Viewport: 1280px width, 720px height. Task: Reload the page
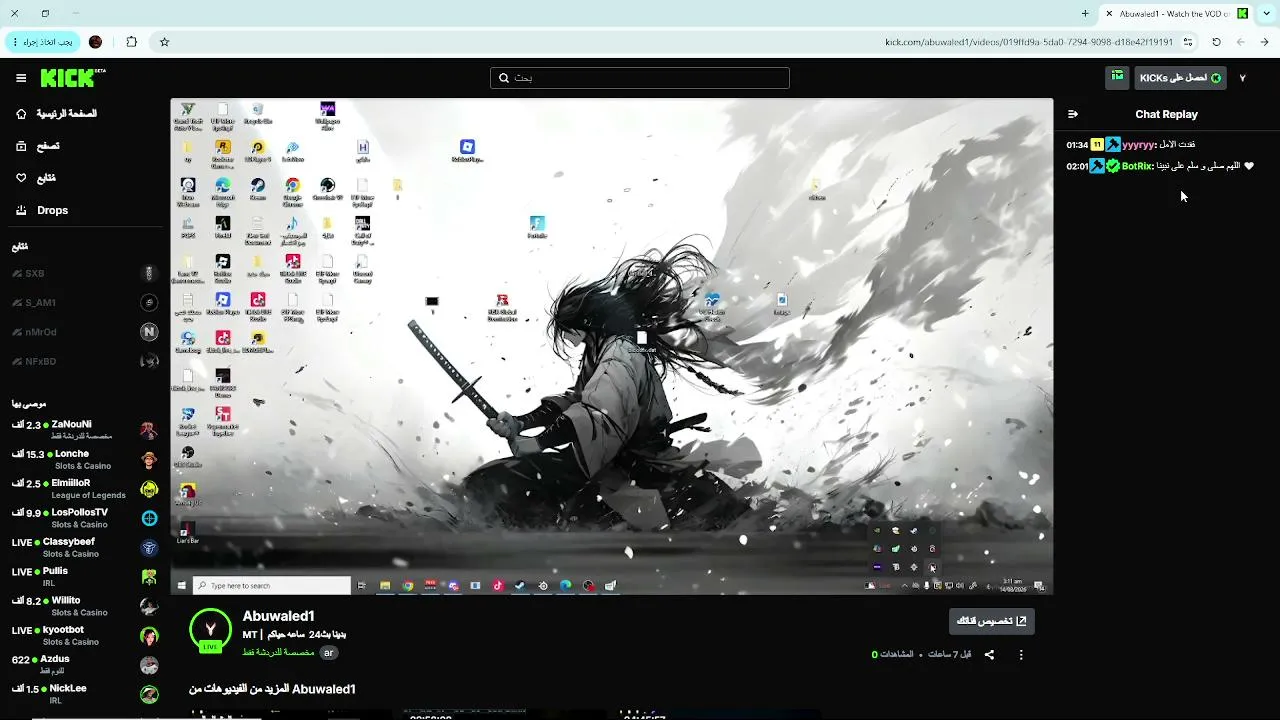1216,42
